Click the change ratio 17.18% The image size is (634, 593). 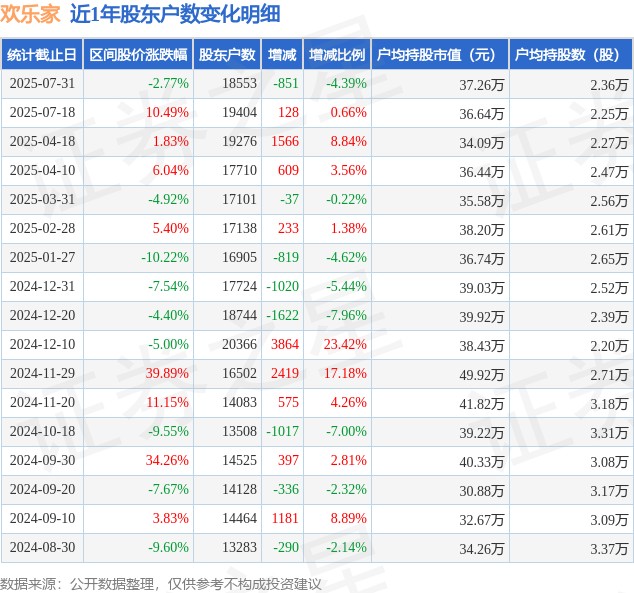point(345,374)
